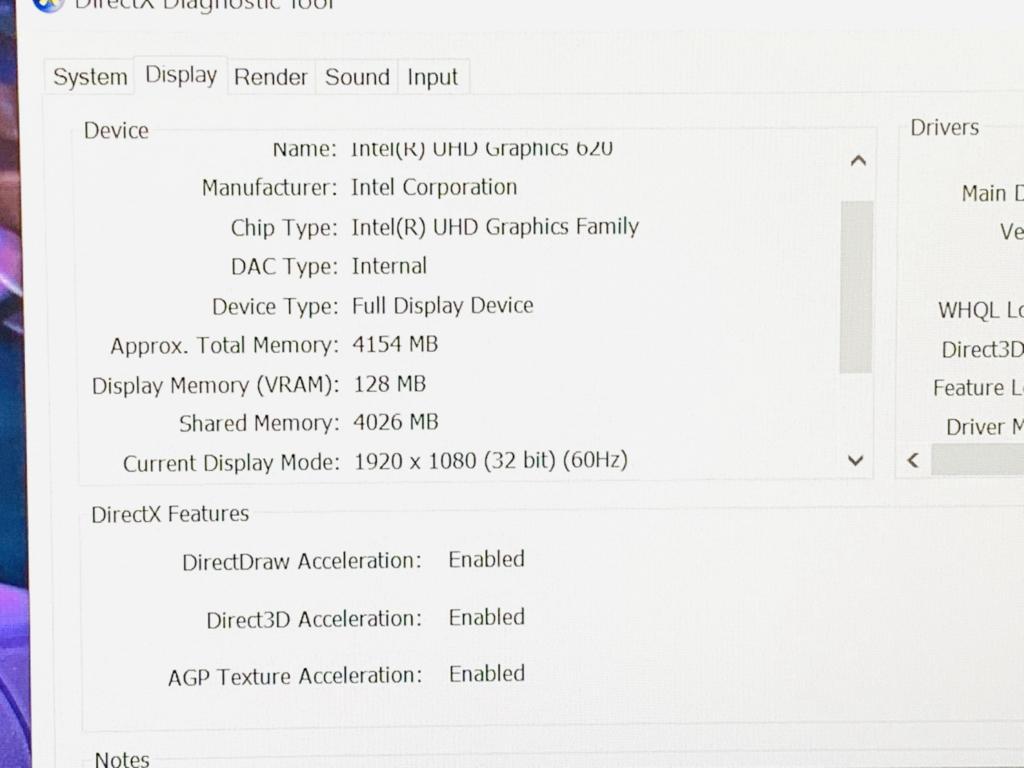
Task: Click the DirectDraw Acceleration Enabled value
Action: point(487,560)
